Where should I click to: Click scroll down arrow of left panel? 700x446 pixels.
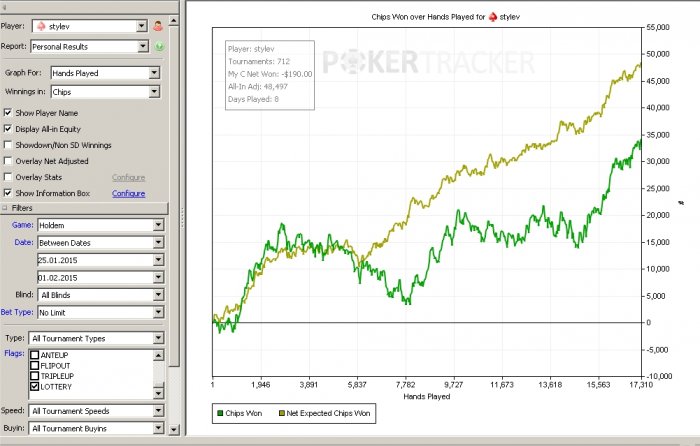(x=174, y=430)
